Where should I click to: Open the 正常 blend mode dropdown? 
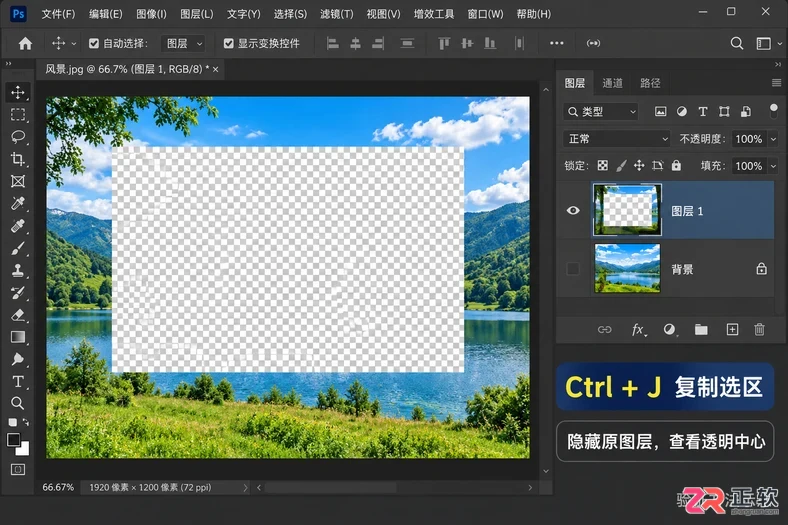click(617, 139)
